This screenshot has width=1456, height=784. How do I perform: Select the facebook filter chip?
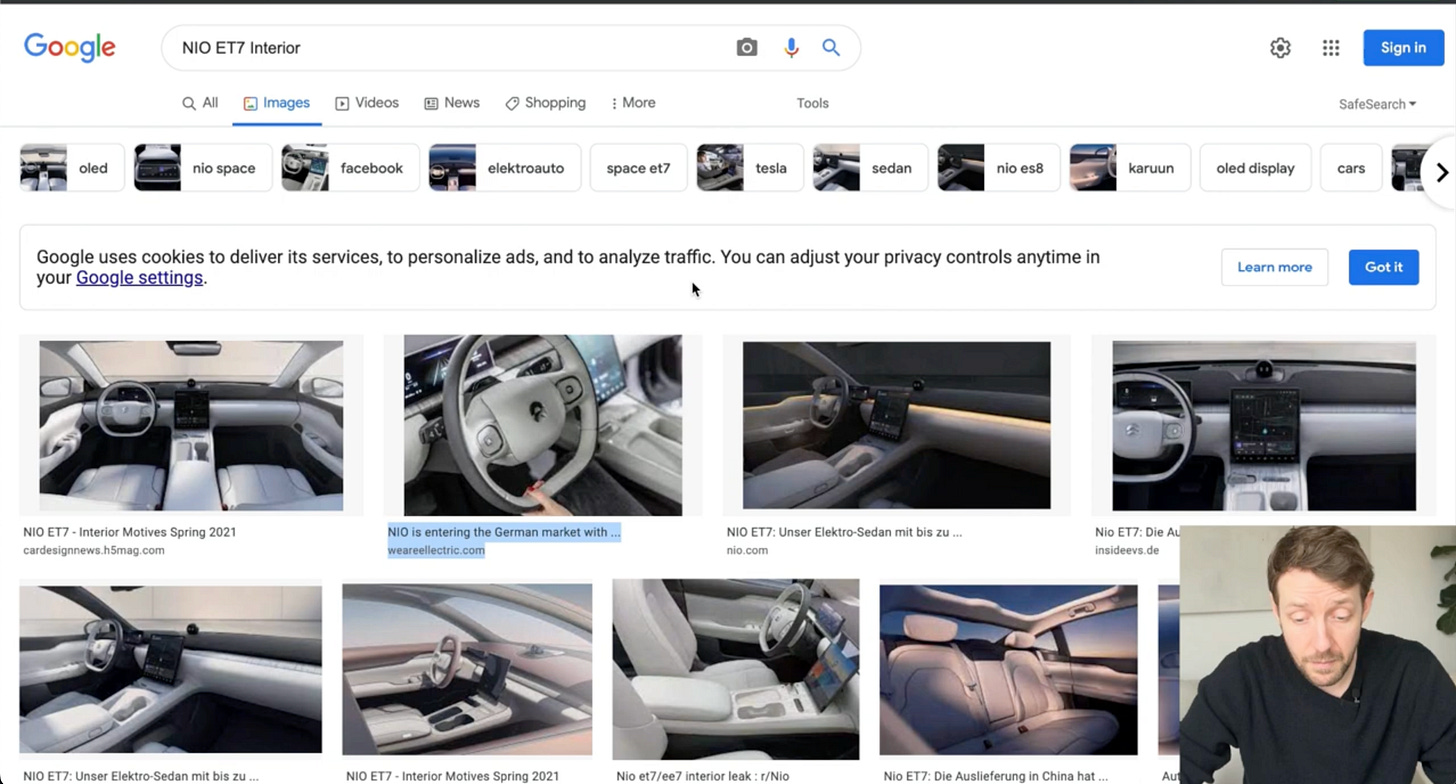pyautogui.click(x=349, y=168)
